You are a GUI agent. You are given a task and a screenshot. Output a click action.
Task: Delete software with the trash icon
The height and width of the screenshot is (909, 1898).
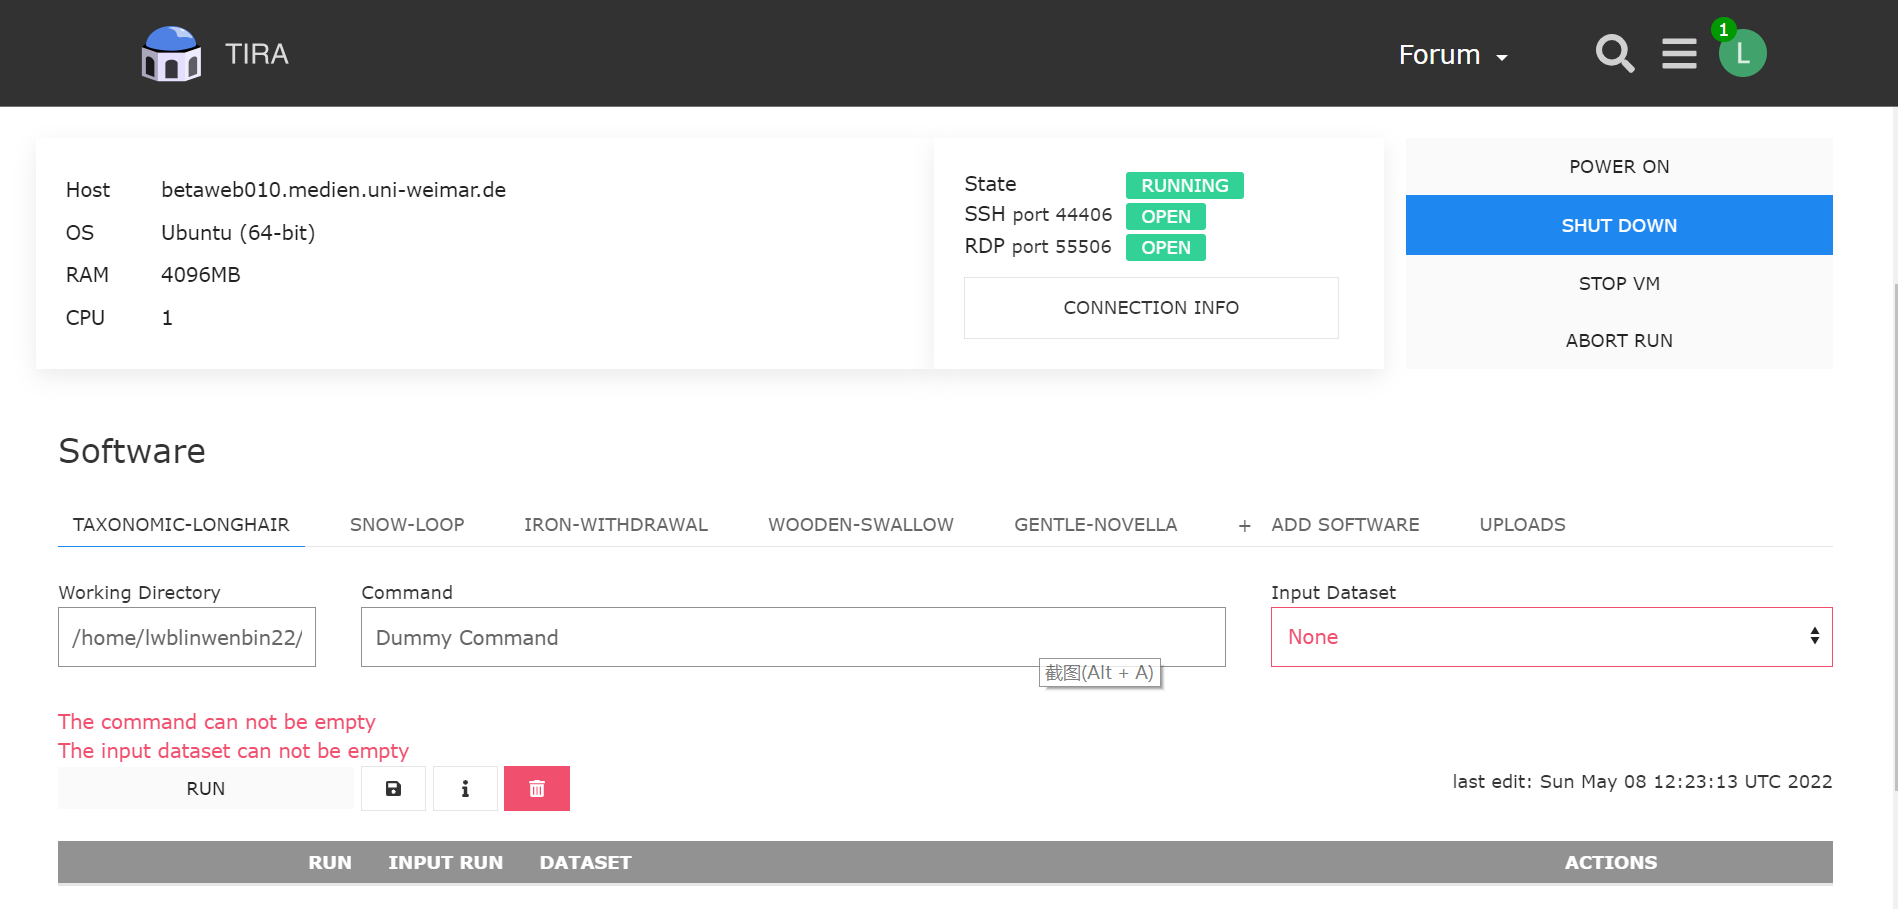pyautogui.click(x=537, y=789)
